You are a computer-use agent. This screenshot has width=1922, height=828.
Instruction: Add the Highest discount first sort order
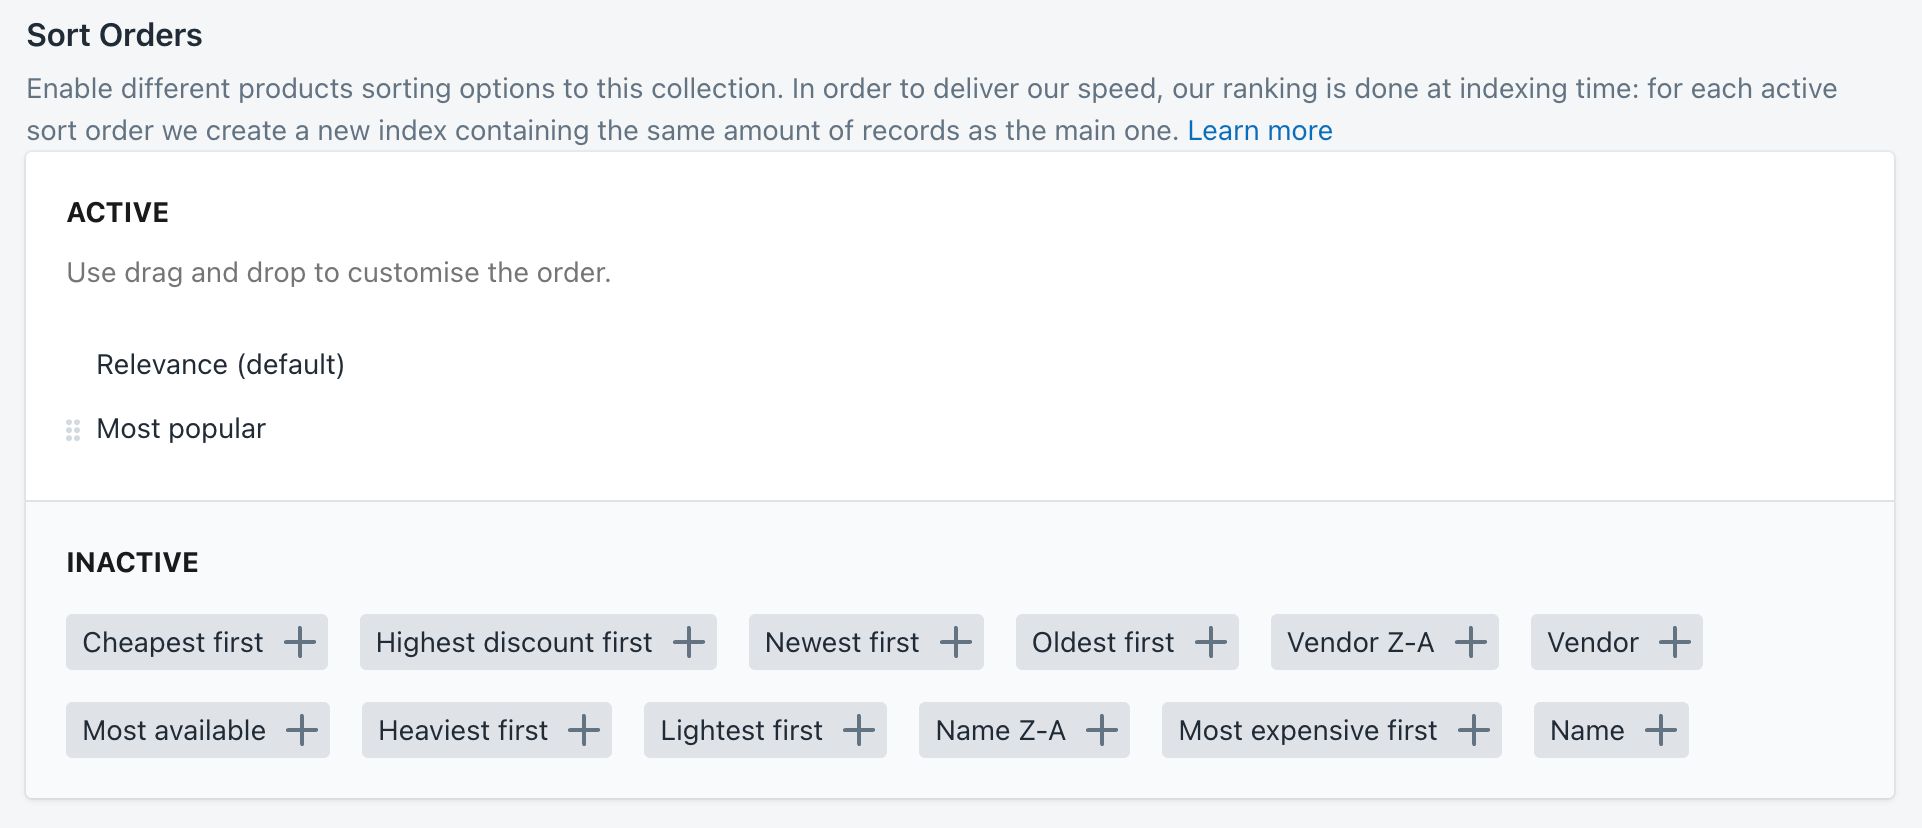[688, 642]
